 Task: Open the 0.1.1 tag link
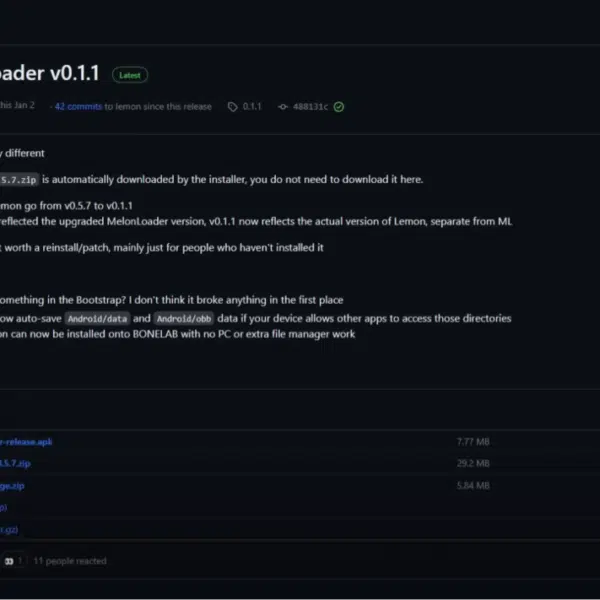pos(252,106)
